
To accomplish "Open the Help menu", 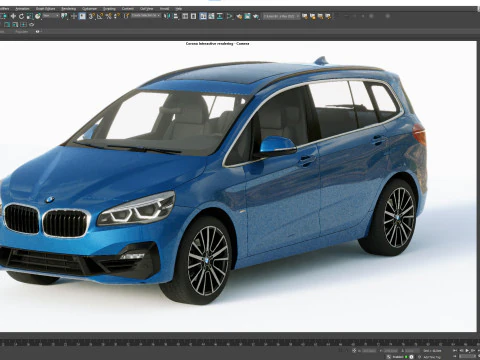I will [x=179, y=9].
